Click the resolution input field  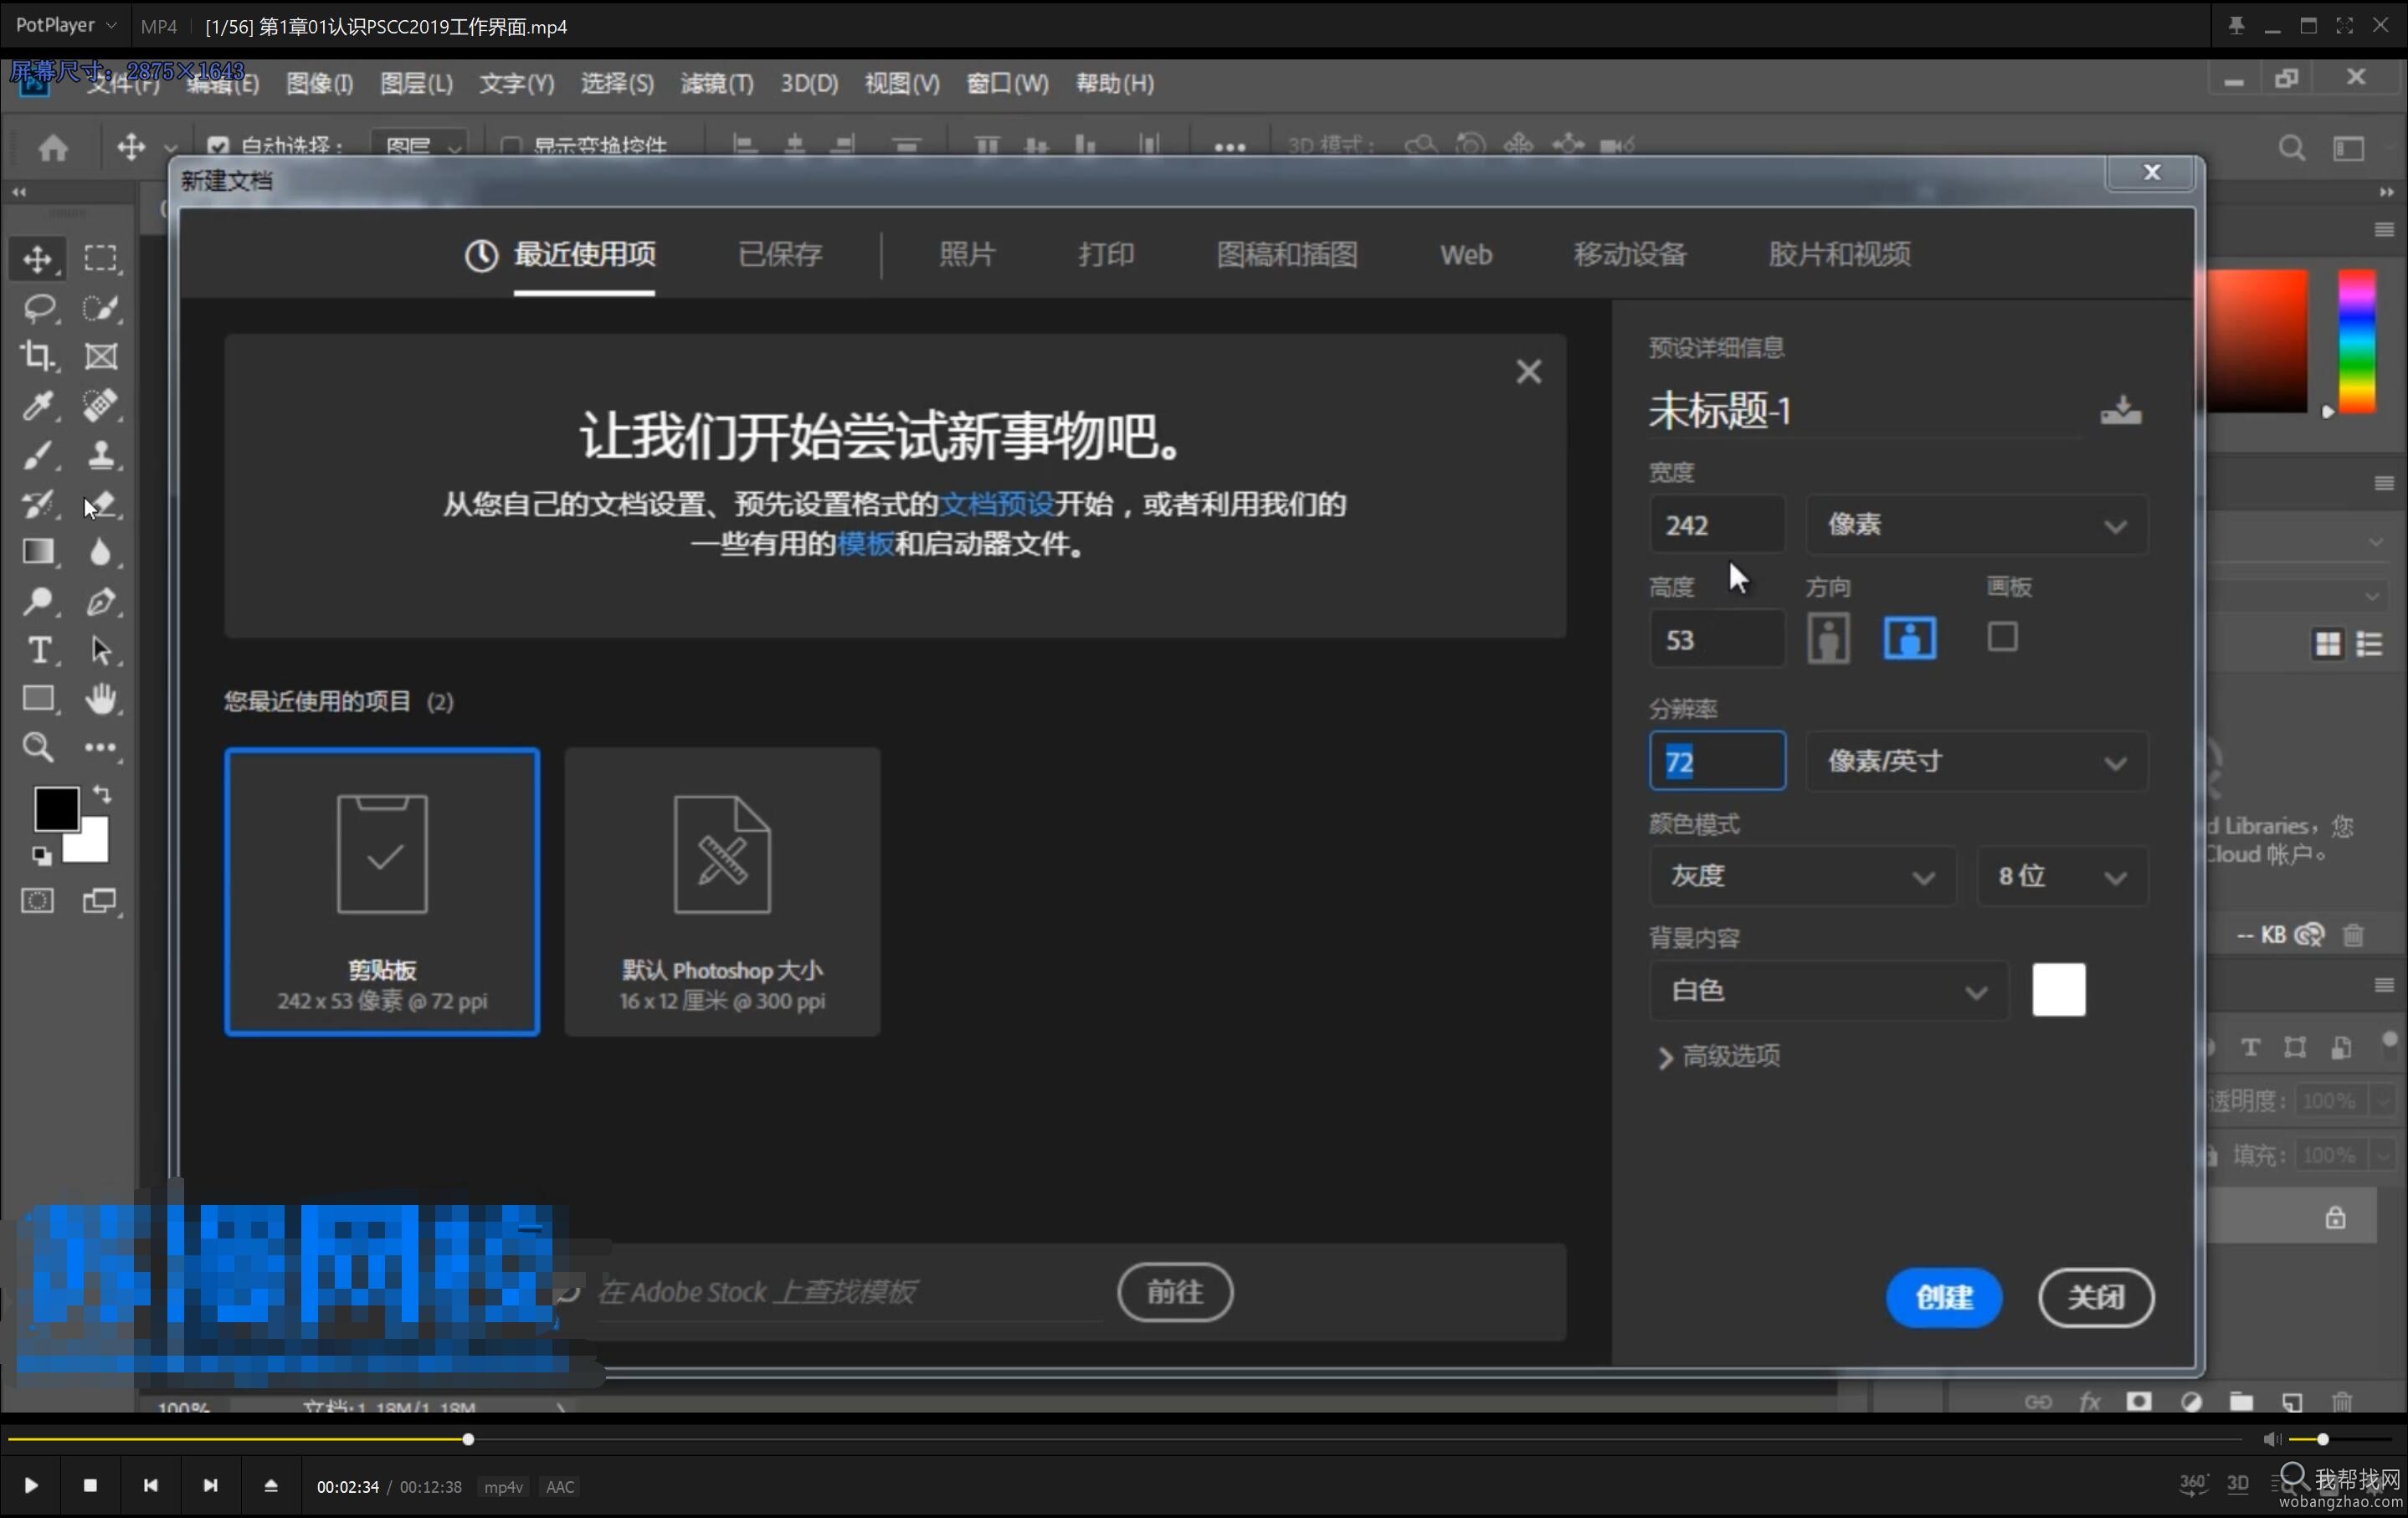(x=1717, y=762)
